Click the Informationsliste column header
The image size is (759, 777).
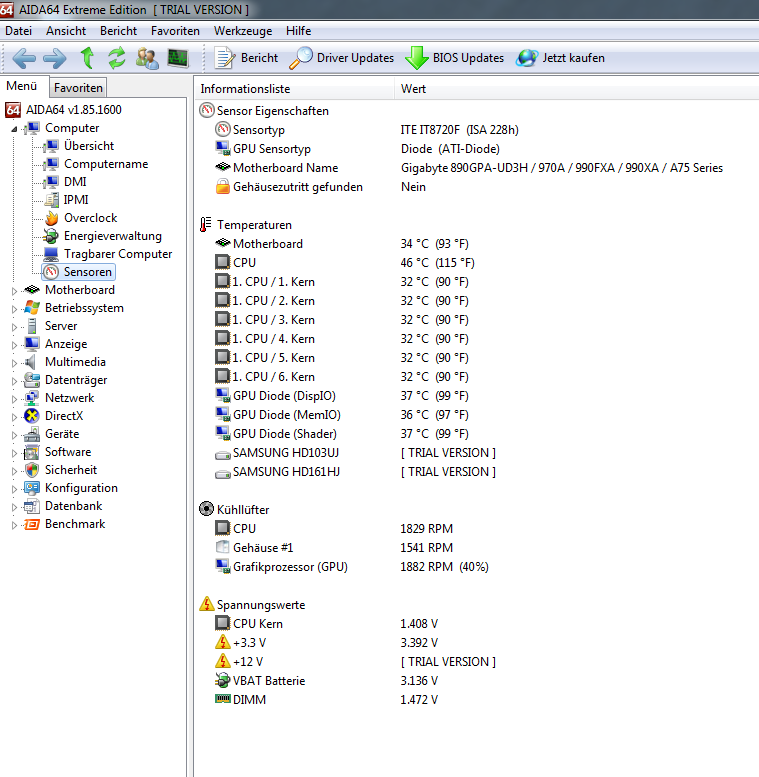tap(295, 89)
